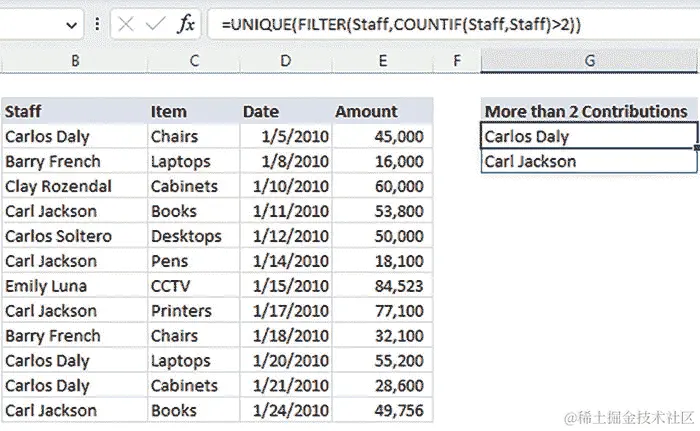Click the 84,523 amount cell
Image resolution: width=700 pixels, height=431 pixels.
point(383,286)
